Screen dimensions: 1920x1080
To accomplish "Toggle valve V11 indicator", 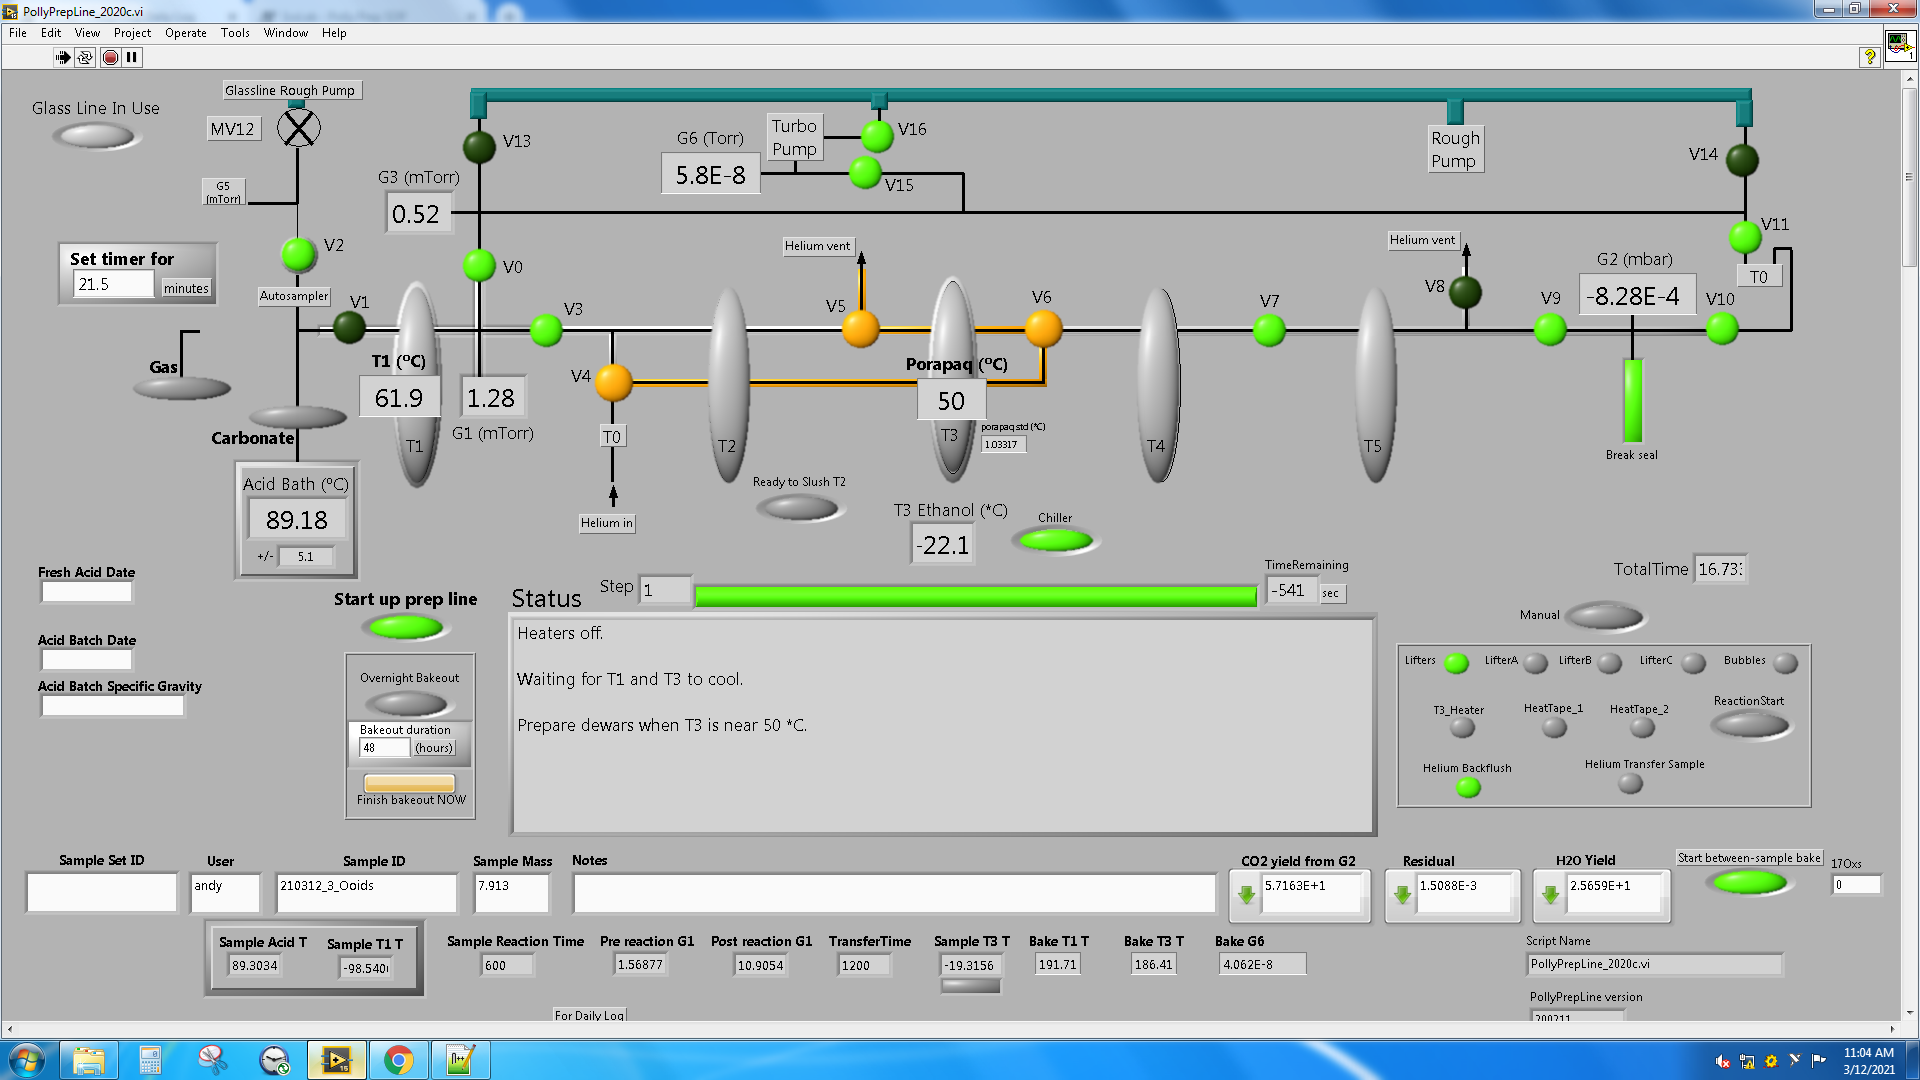I will point(1745,237).
